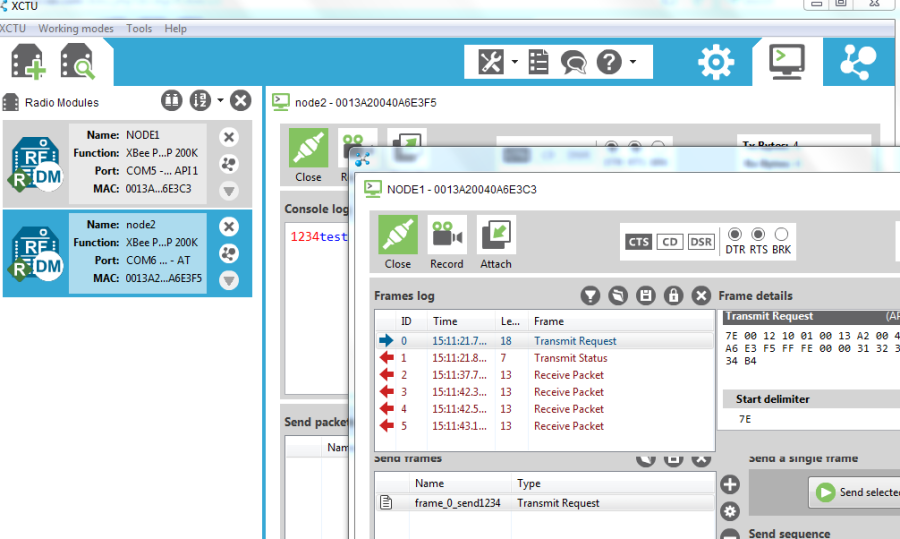
Task: Click the Time column header
Action: [x=461, y=321]
